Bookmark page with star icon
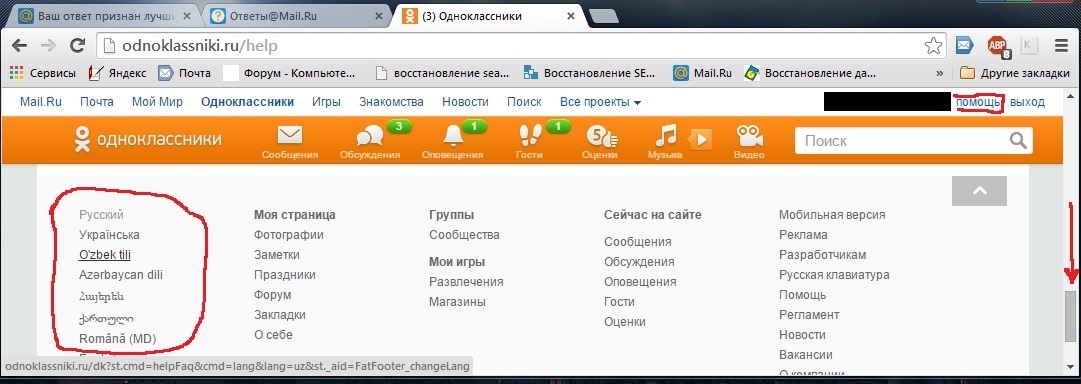The height and width of the screenshot is (384, 1081). pyautogui.click(x=933, y=46)
